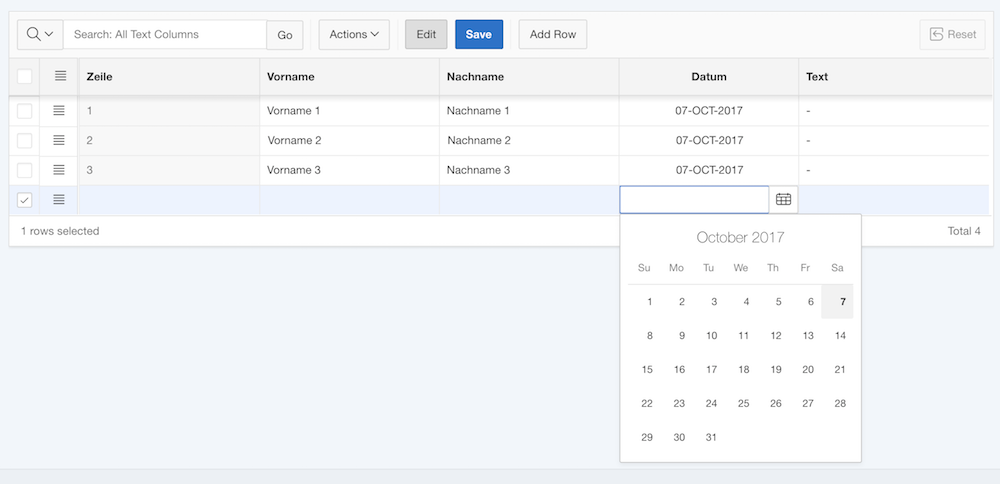
Task: Pick October 17 in the calendar
Action: coord(709,369)
